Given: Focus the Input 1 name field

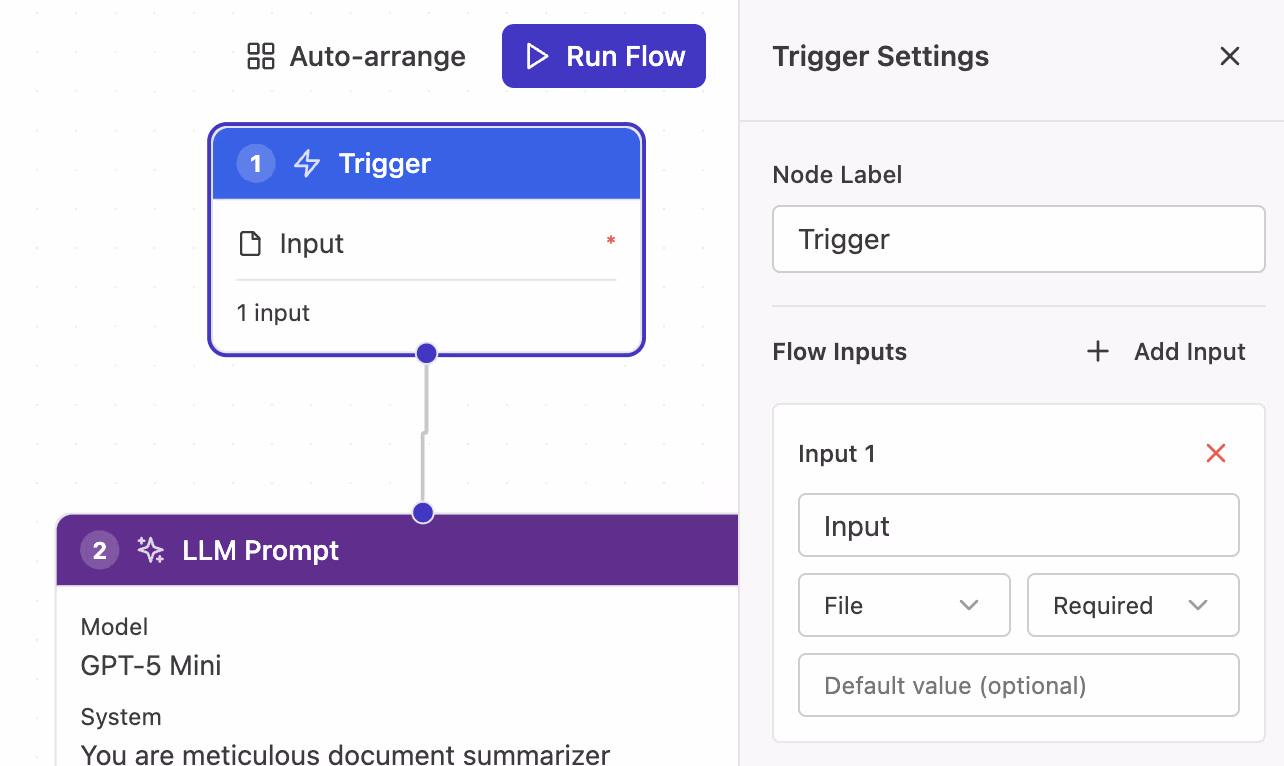Looking at the screenshot, I should pos(1018,525).
